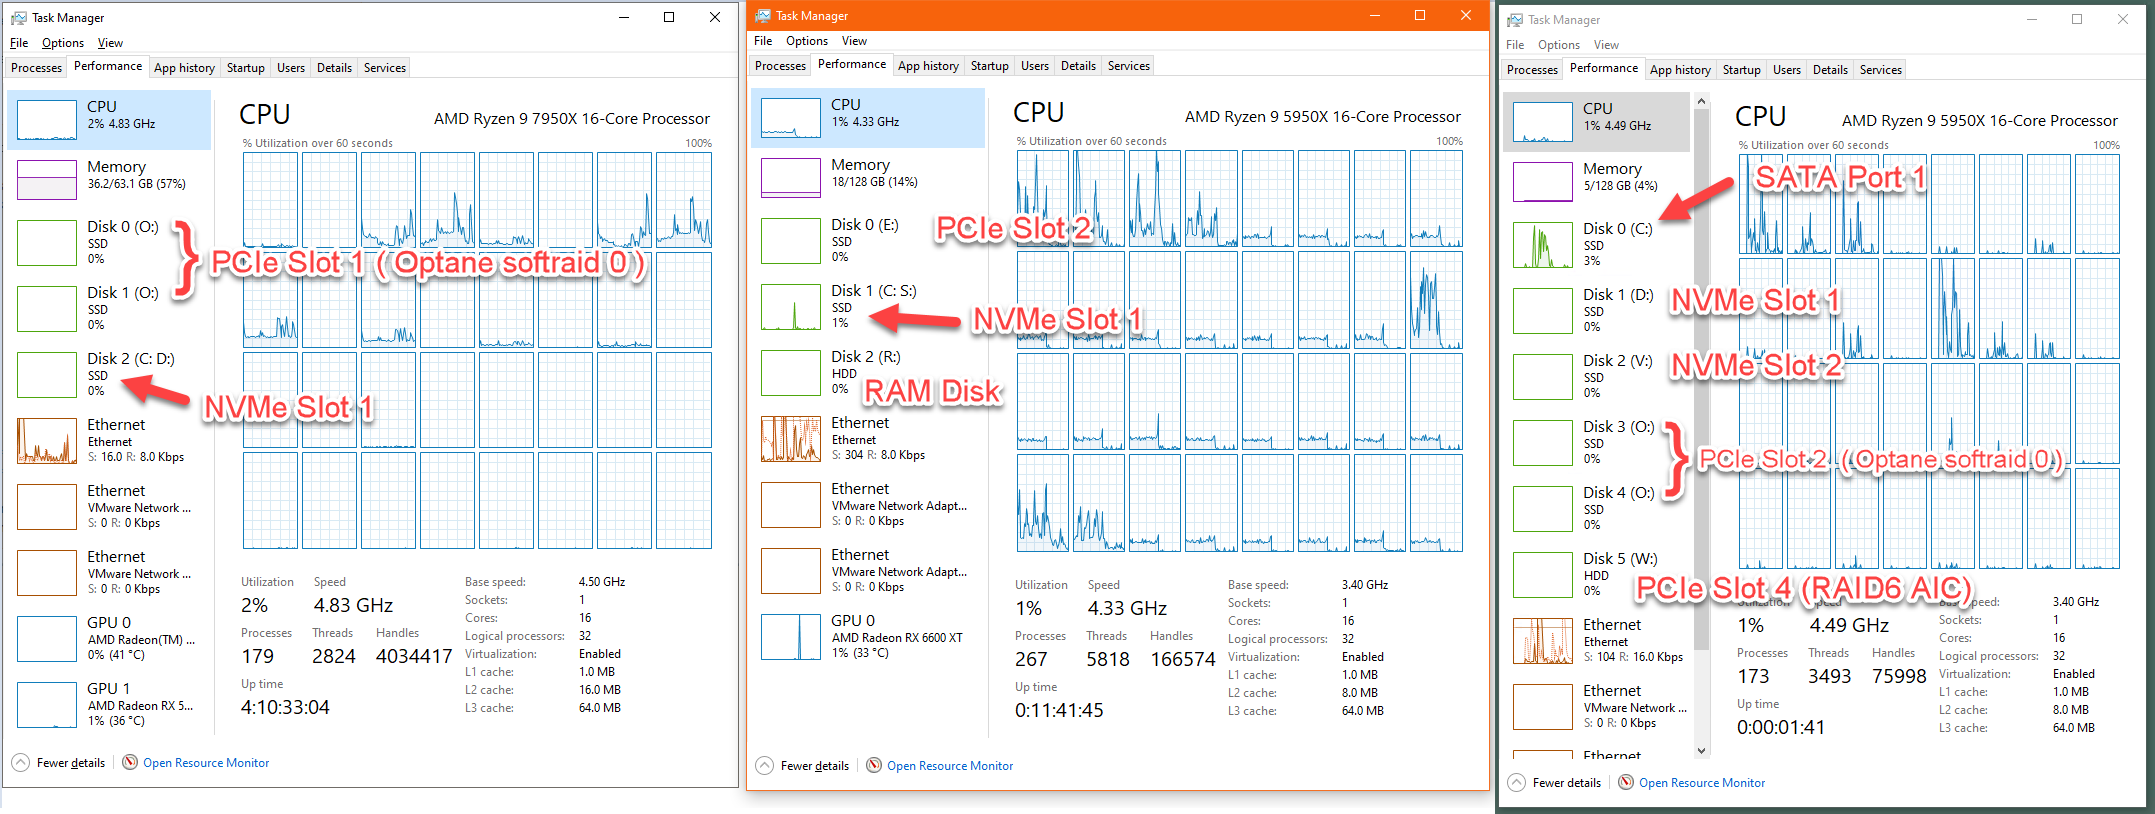
Task: Switch to Processes tab in left window
Action: coord(37,68)
